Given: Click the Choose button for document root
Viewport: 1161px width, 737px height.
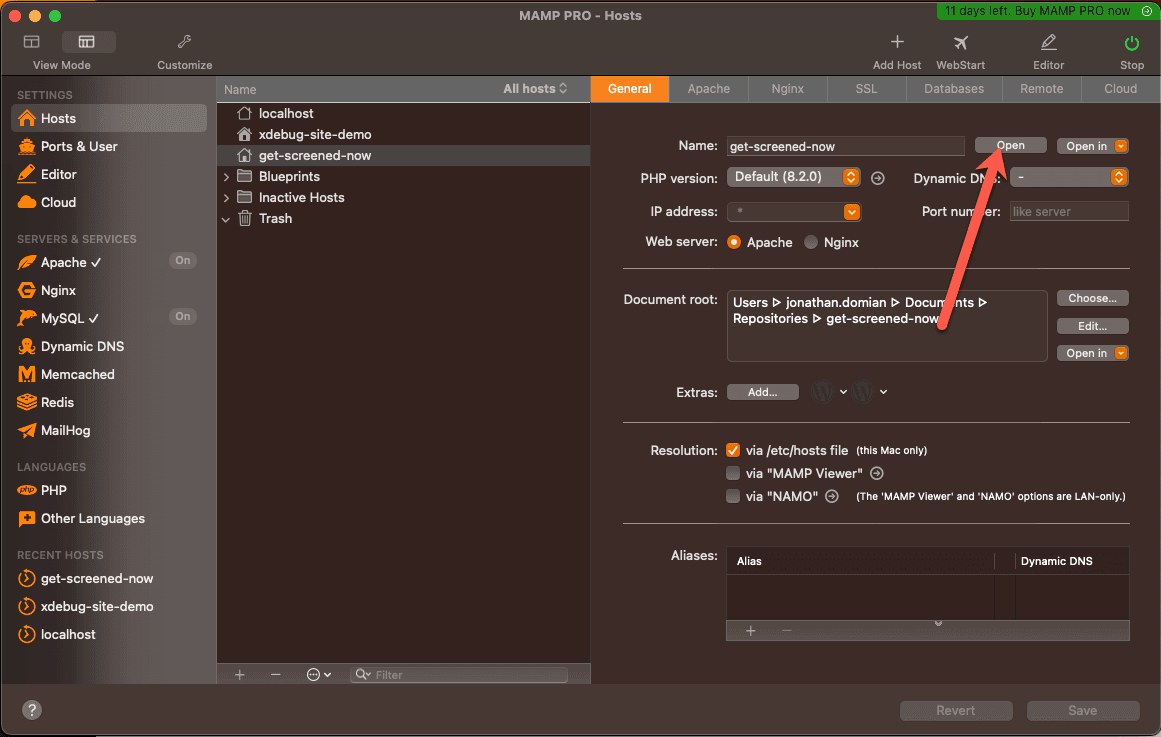Looking at the screenshot, I should click(x=1092, y=297).
